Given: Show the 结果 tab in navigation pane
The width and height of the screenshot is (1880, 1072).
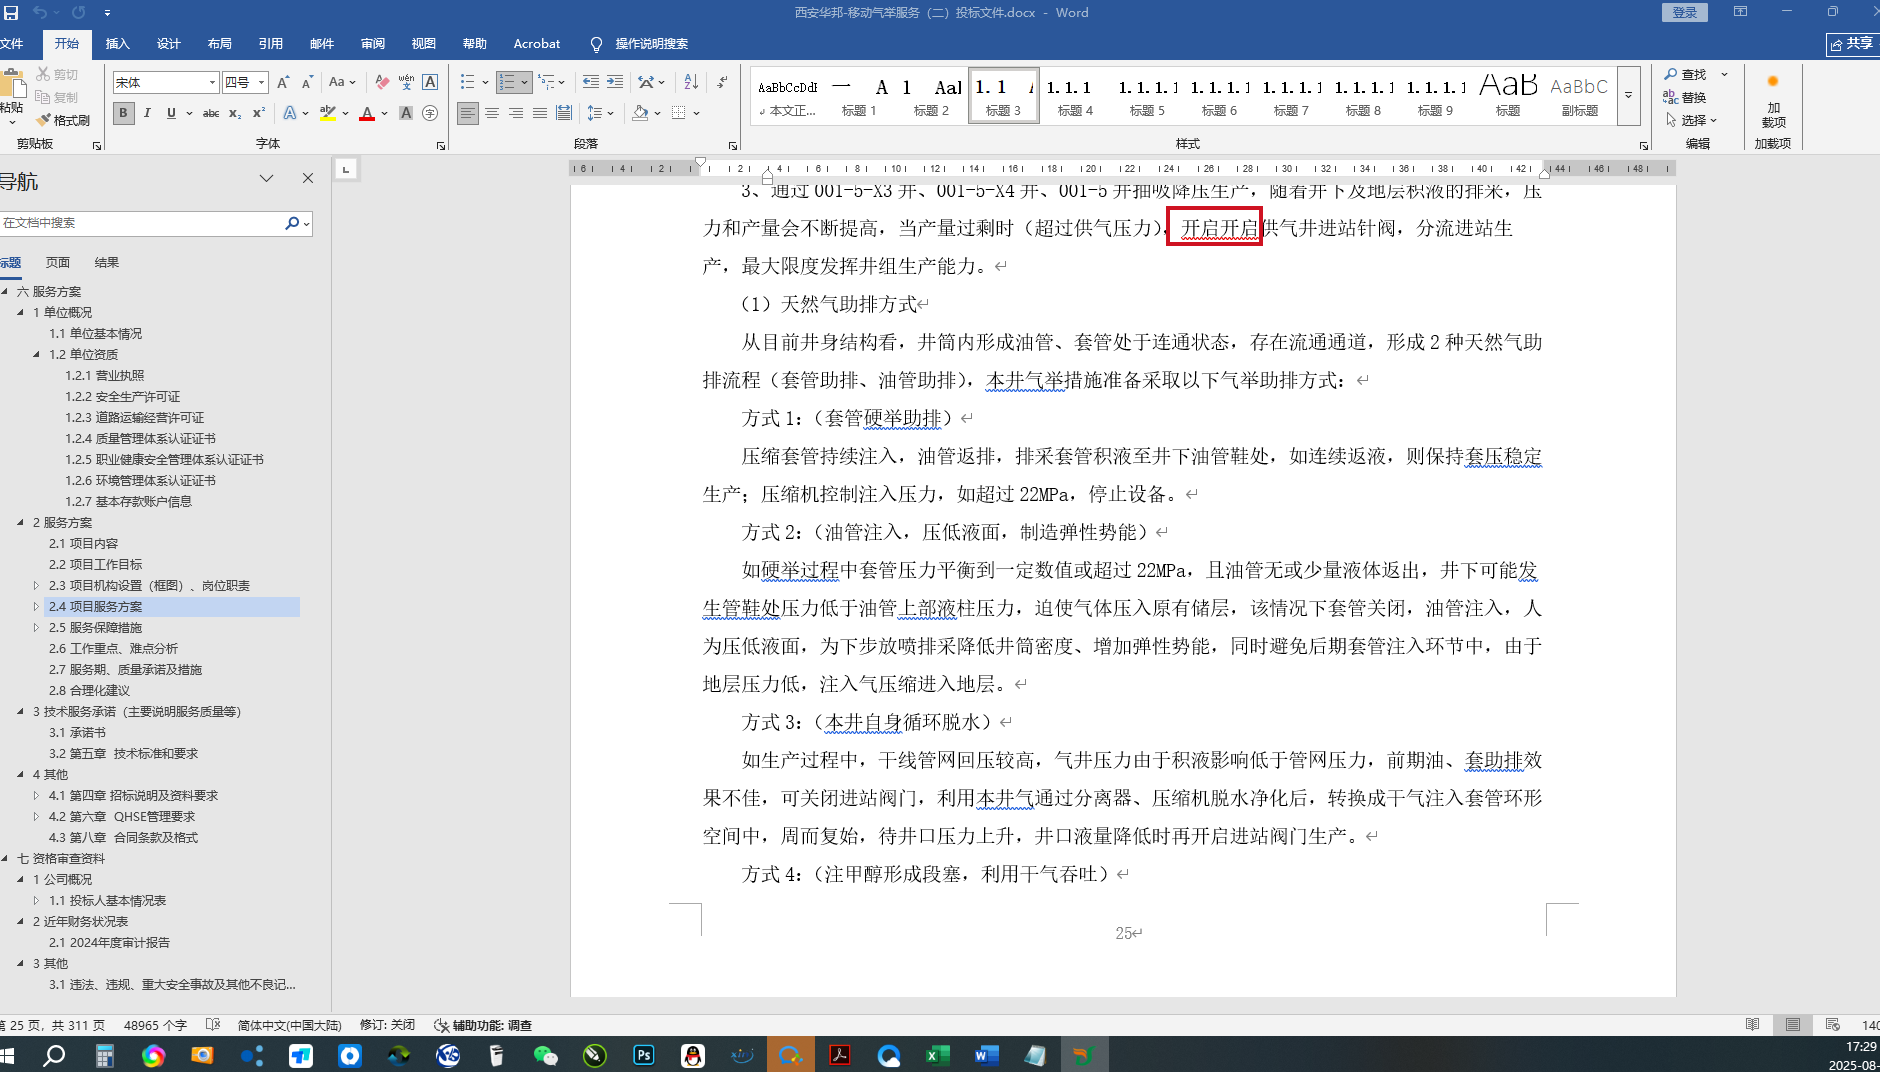Looking at the screenshot, I should tap(107, 262).
